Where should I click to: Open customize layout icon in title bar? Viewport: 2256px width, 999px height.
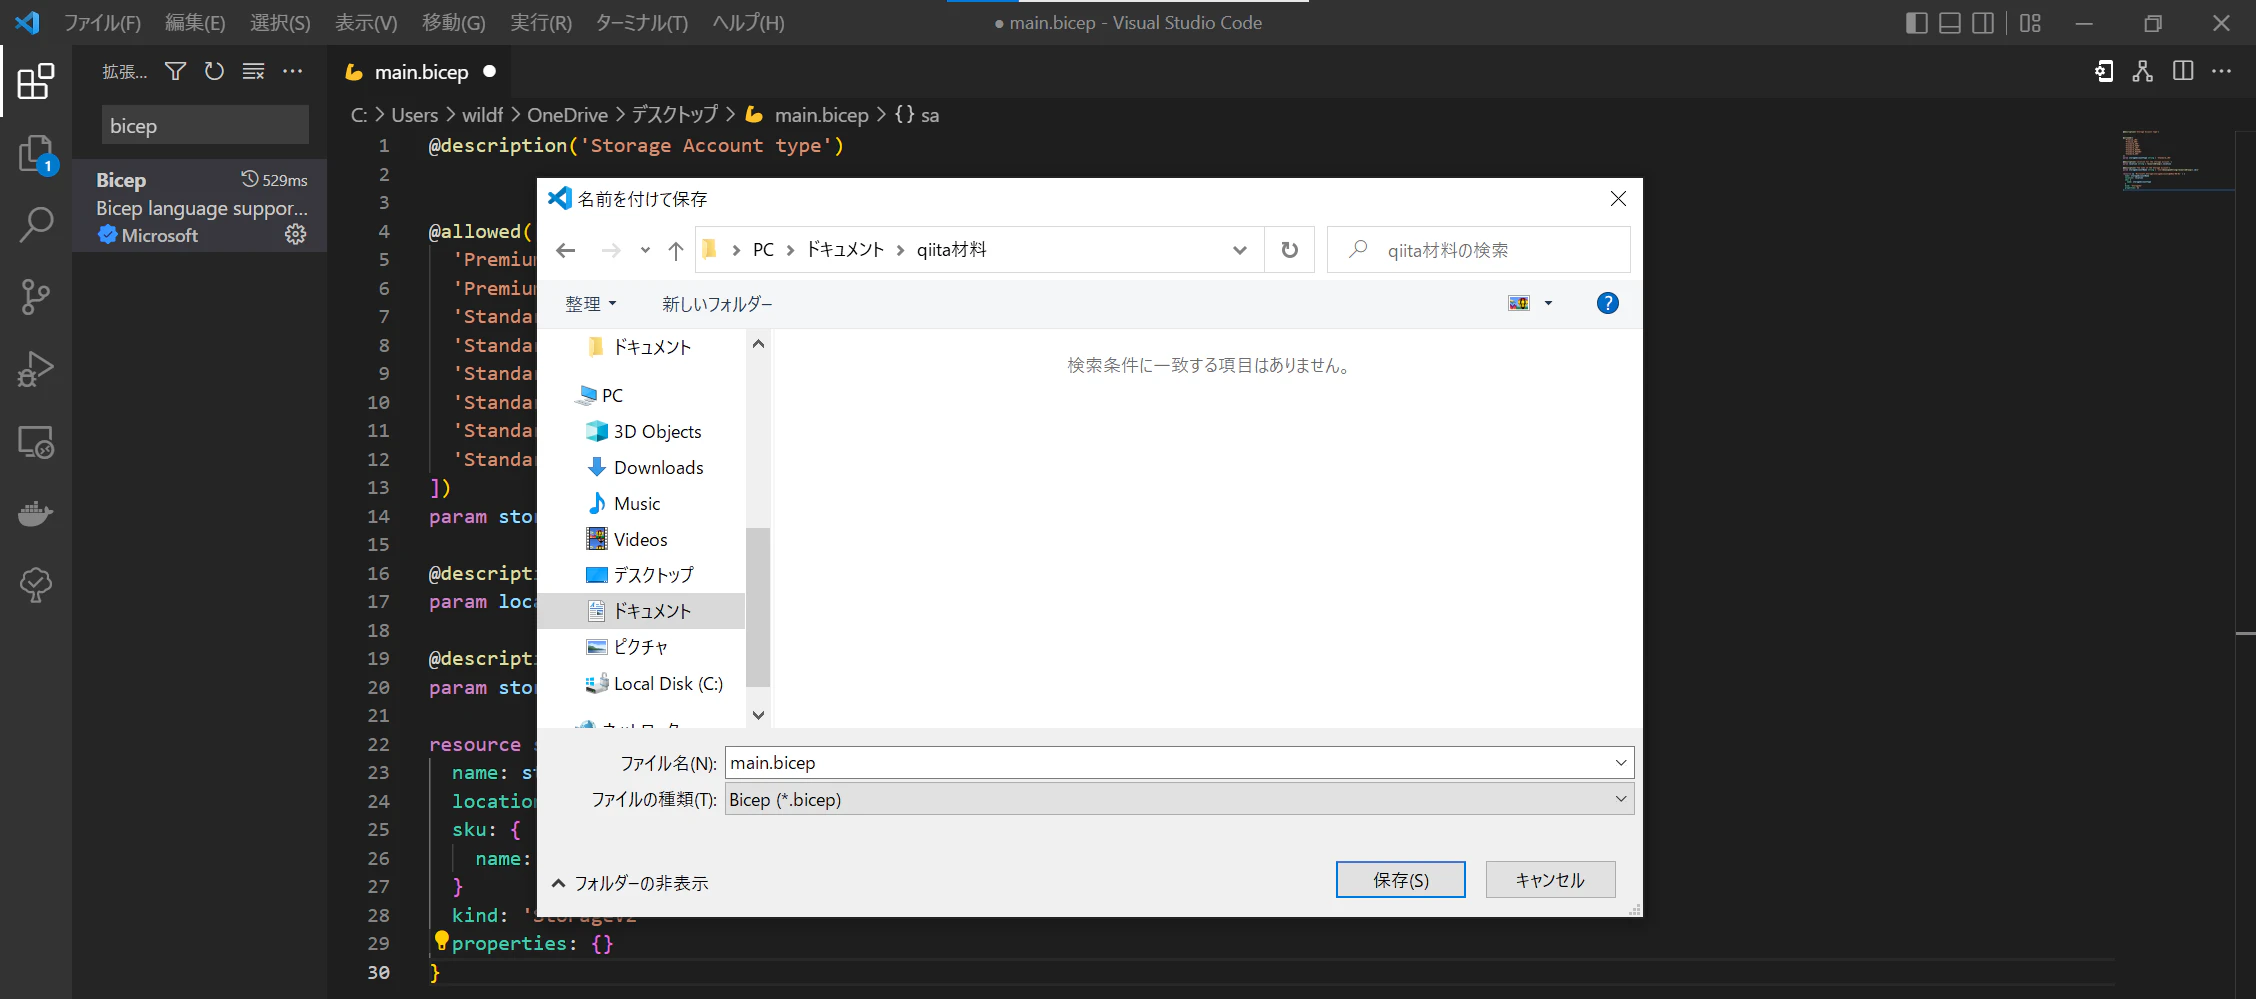coord(2030,23)
